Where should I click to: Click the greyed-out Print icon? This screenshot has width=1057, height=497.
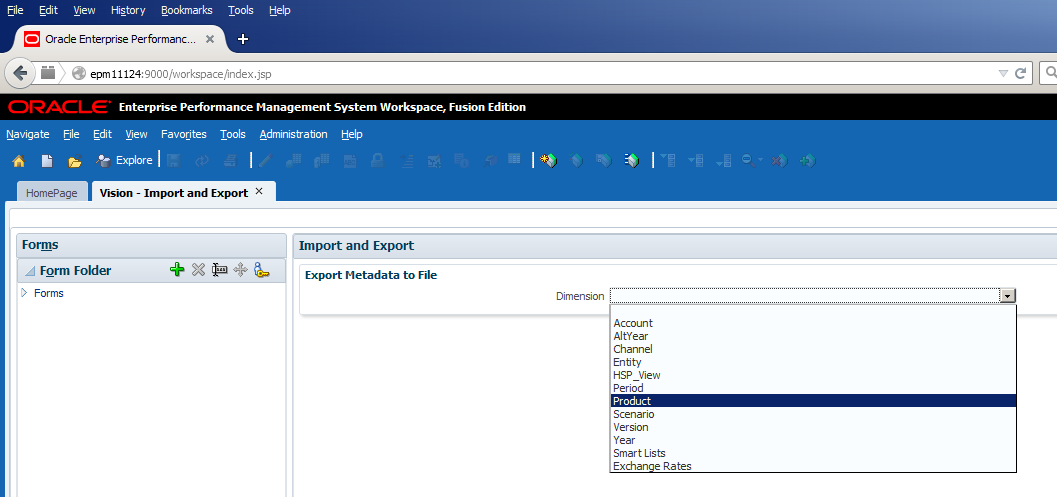coord(231,160)
